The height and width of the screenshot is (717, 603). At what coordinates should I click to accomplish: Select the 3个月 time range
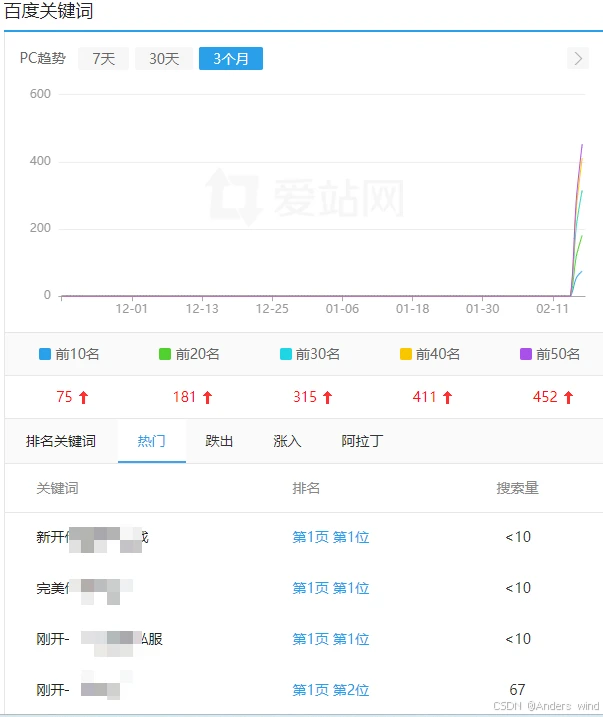tap(230, 59)
